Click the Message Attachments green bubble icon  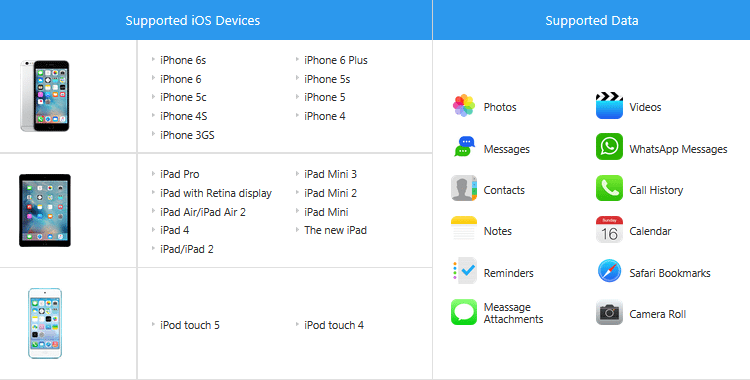[x=463, y=312]
